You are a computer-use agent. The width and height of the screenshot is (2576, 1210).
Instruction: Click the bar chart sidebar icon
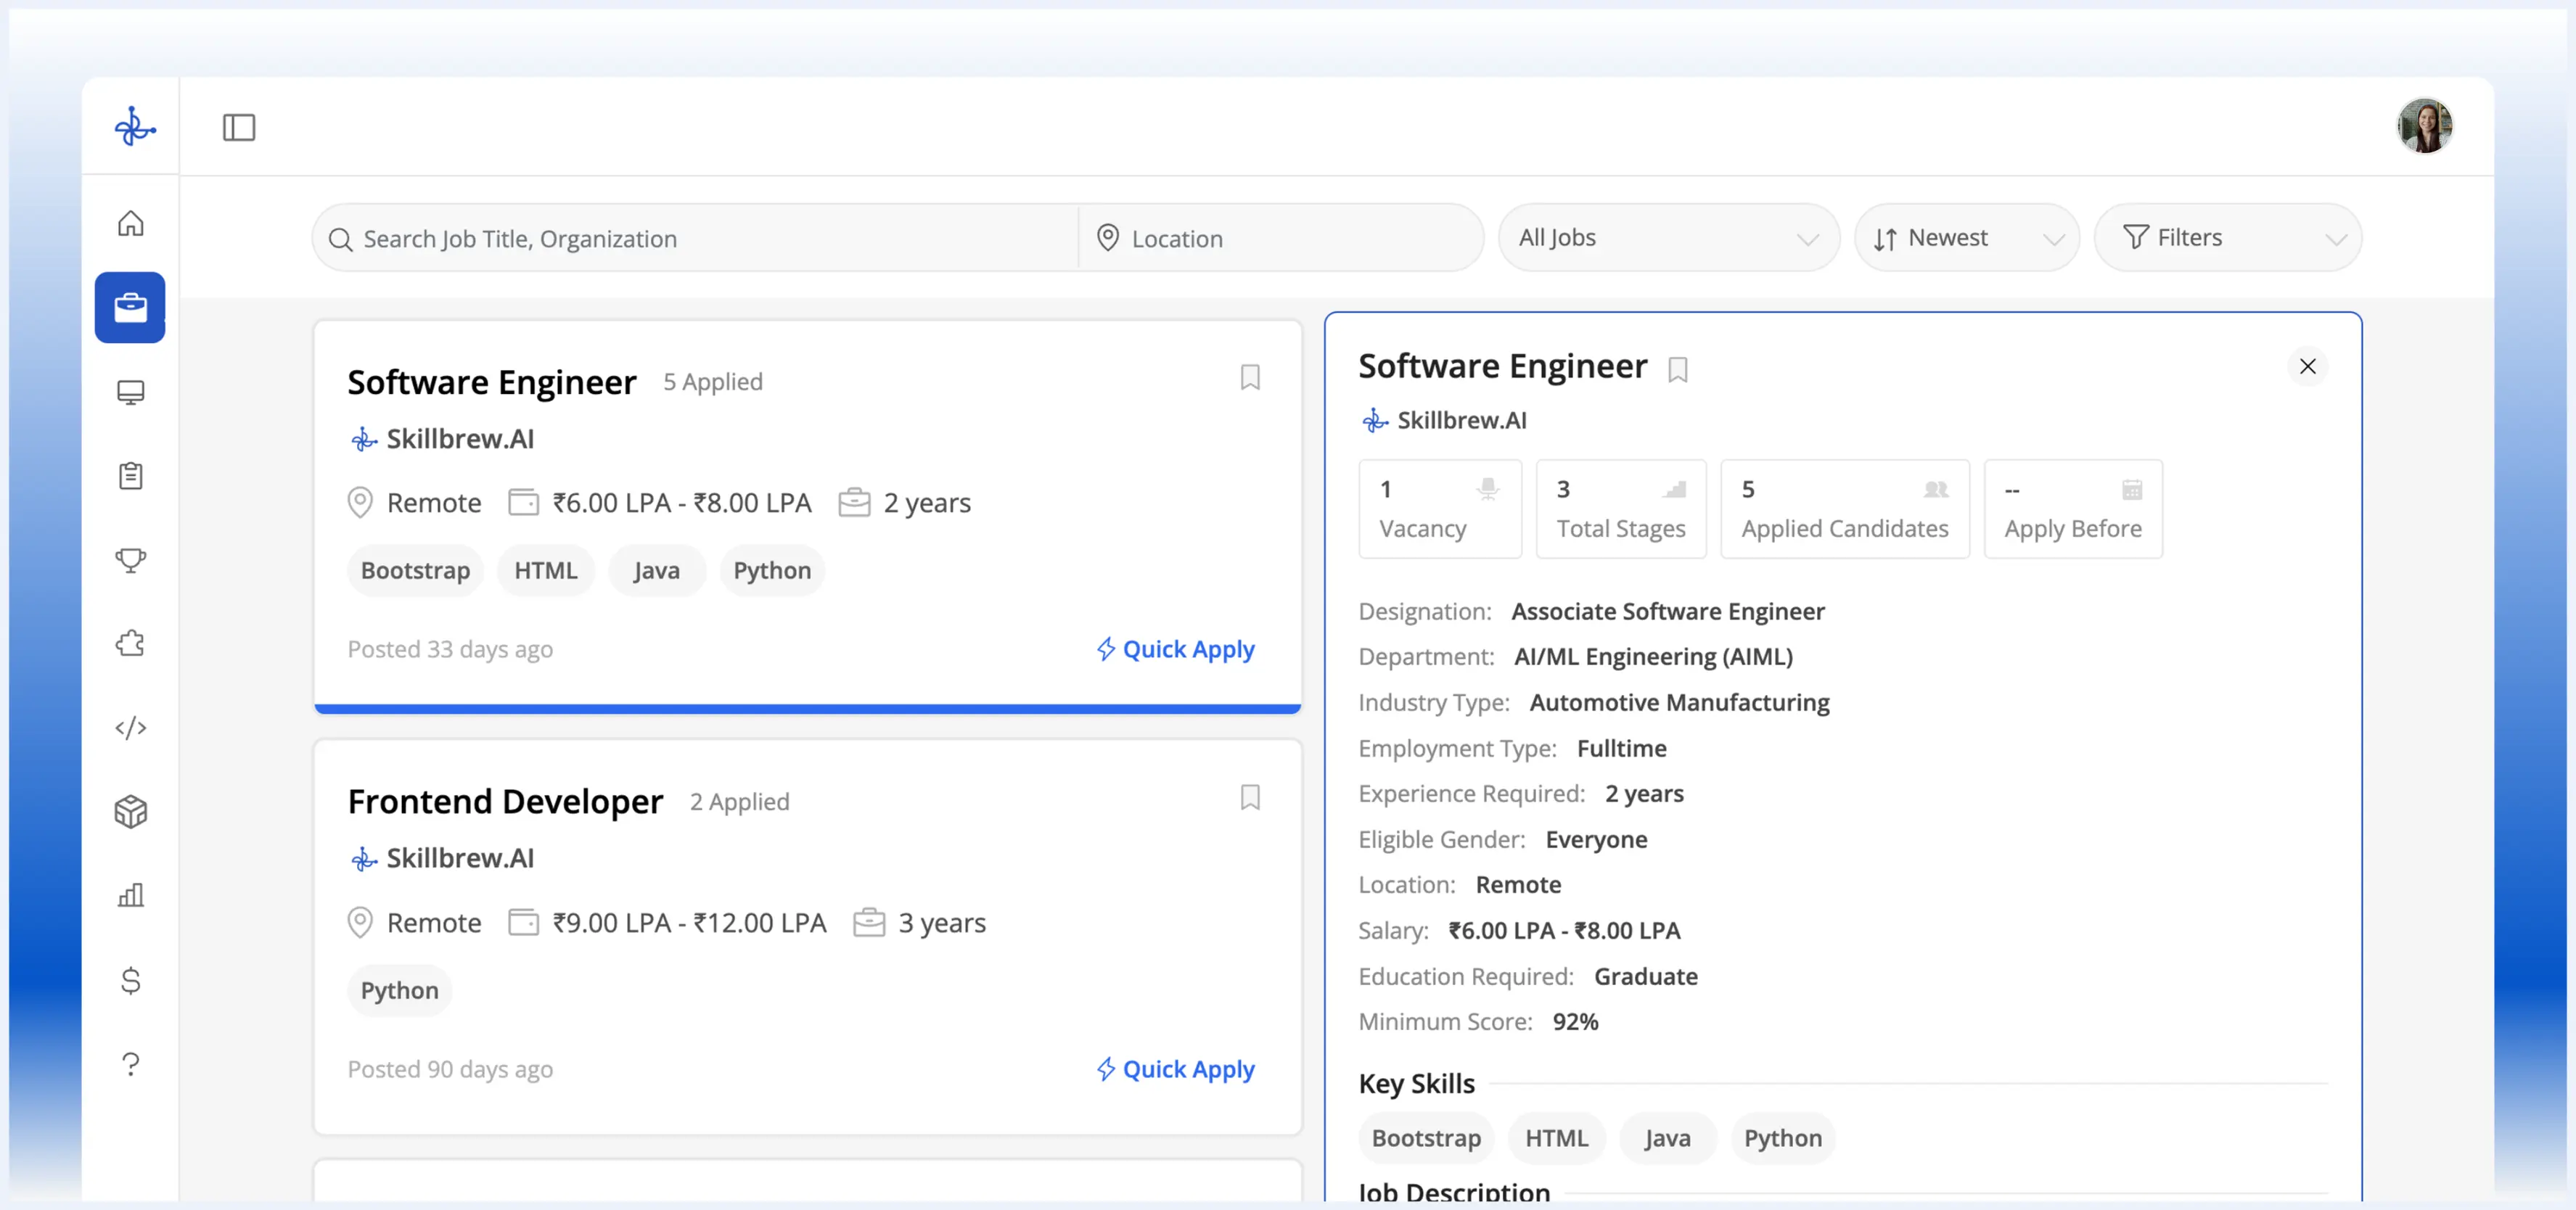130,895
